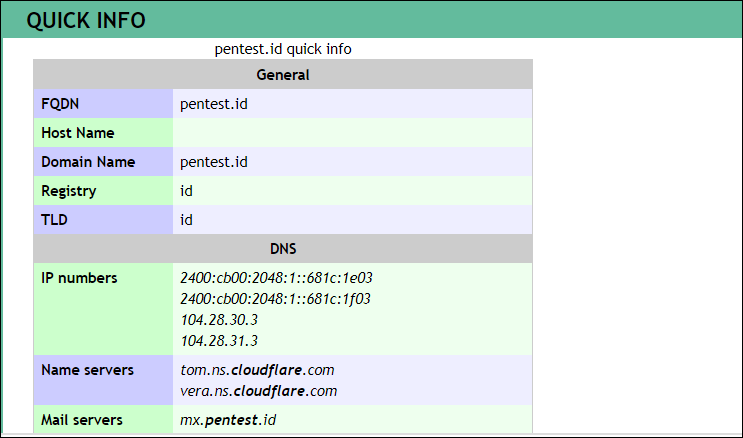Click the General section header
The height and width of the screenshot is (438, 743).
[x=283, y=74]
